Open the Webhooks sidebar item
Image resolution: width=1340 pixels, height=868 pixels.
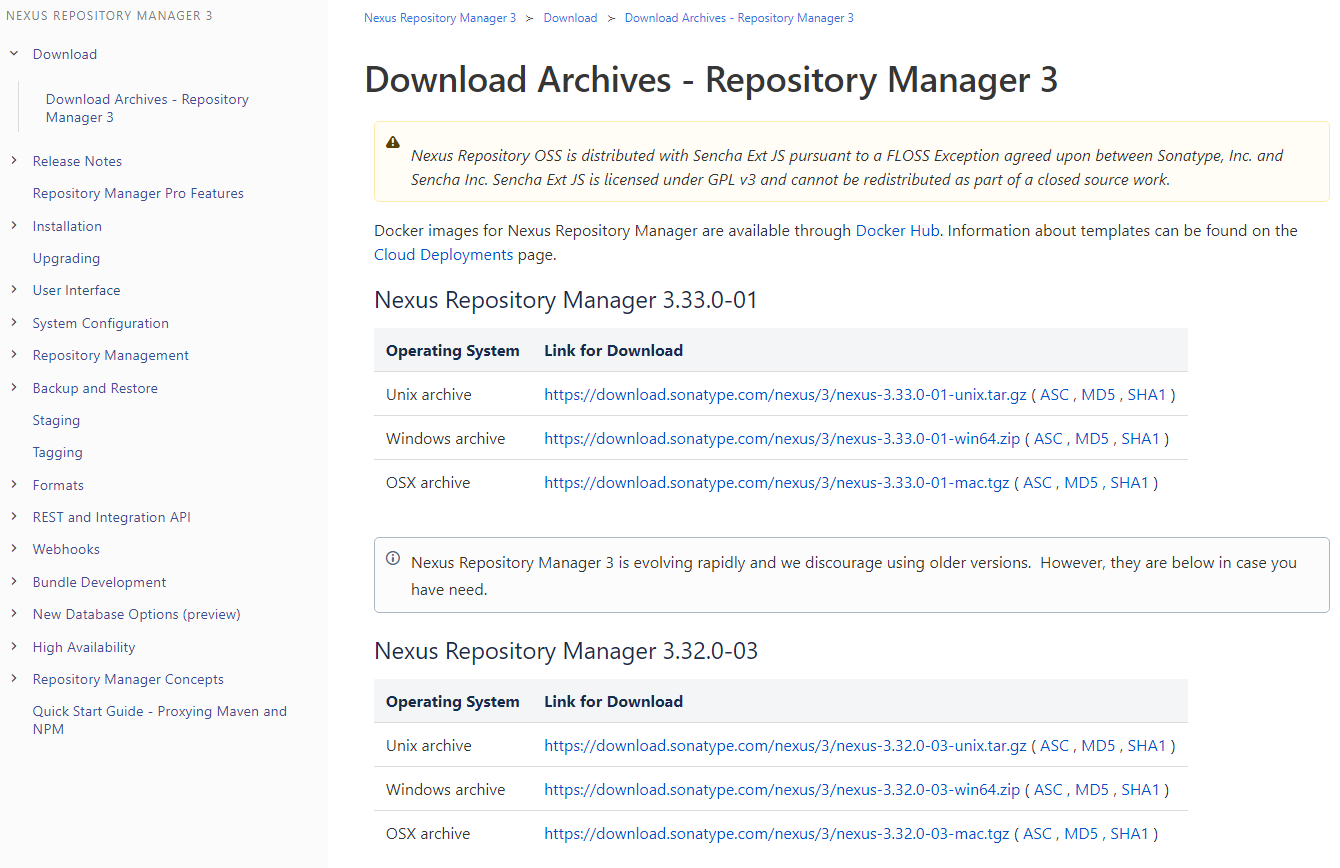pos(66,549)
